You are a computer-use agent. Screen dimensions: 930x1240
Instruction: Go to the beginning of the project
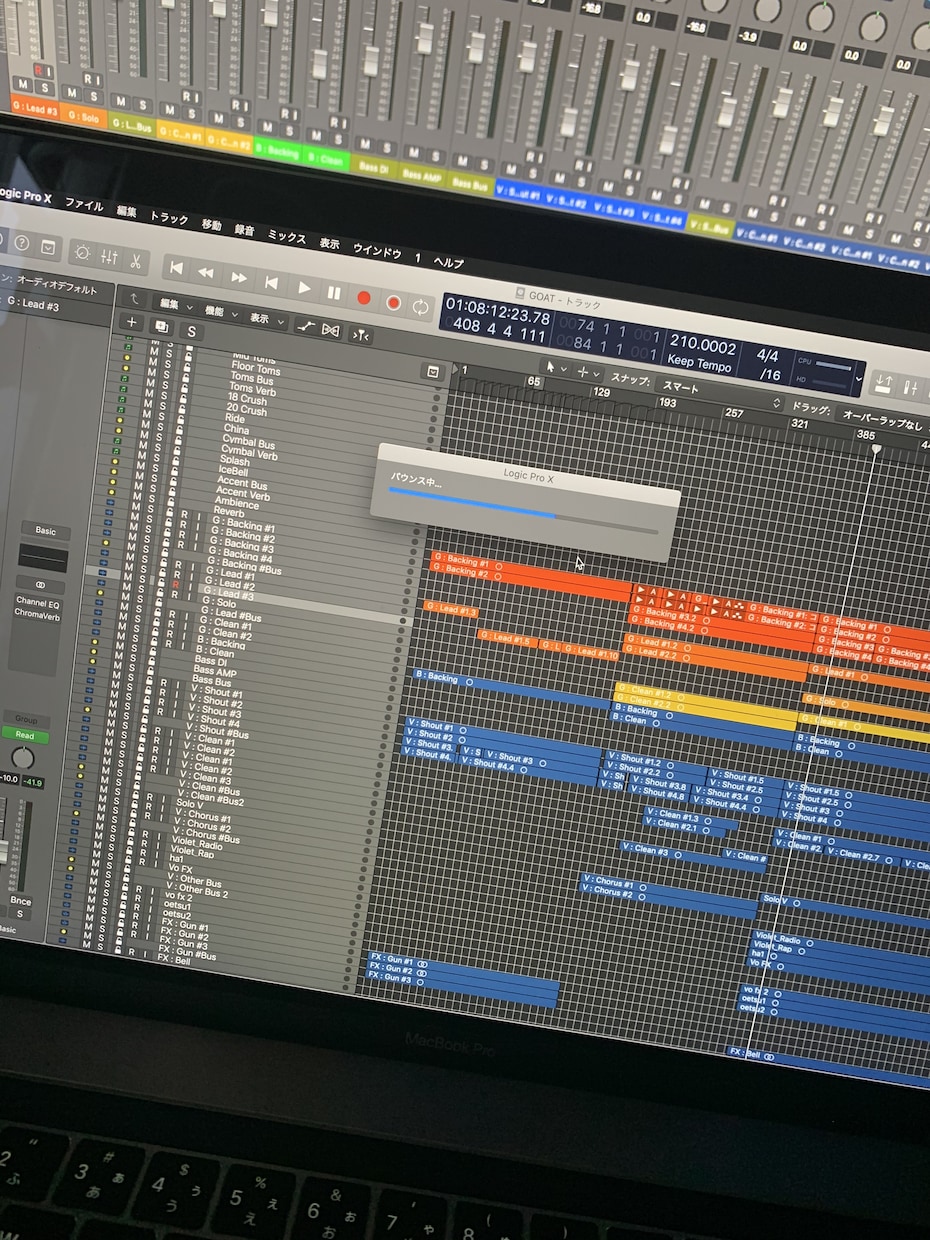tap(176, 267)
